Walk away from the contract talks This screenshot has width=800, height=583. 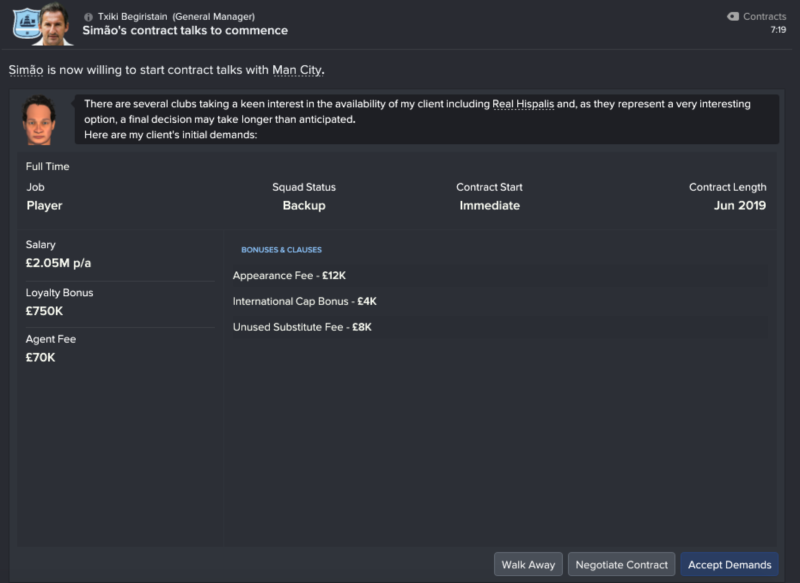coord(528,564)
